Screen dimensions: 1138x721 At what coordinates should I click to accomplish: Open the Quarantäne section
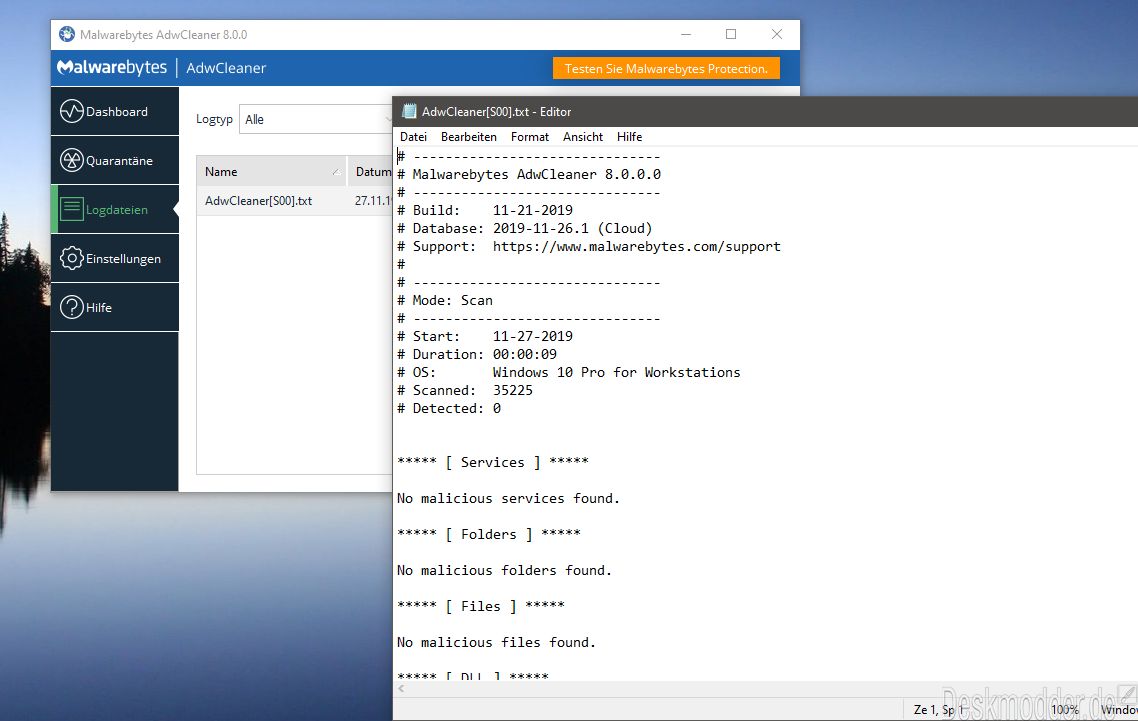115,160
